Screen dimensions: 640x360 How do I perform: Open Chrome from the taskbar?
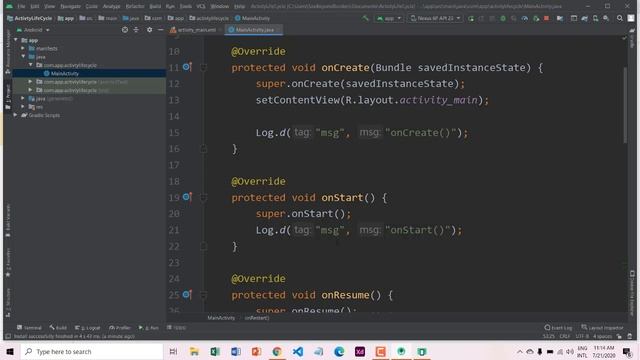[277, 351]
